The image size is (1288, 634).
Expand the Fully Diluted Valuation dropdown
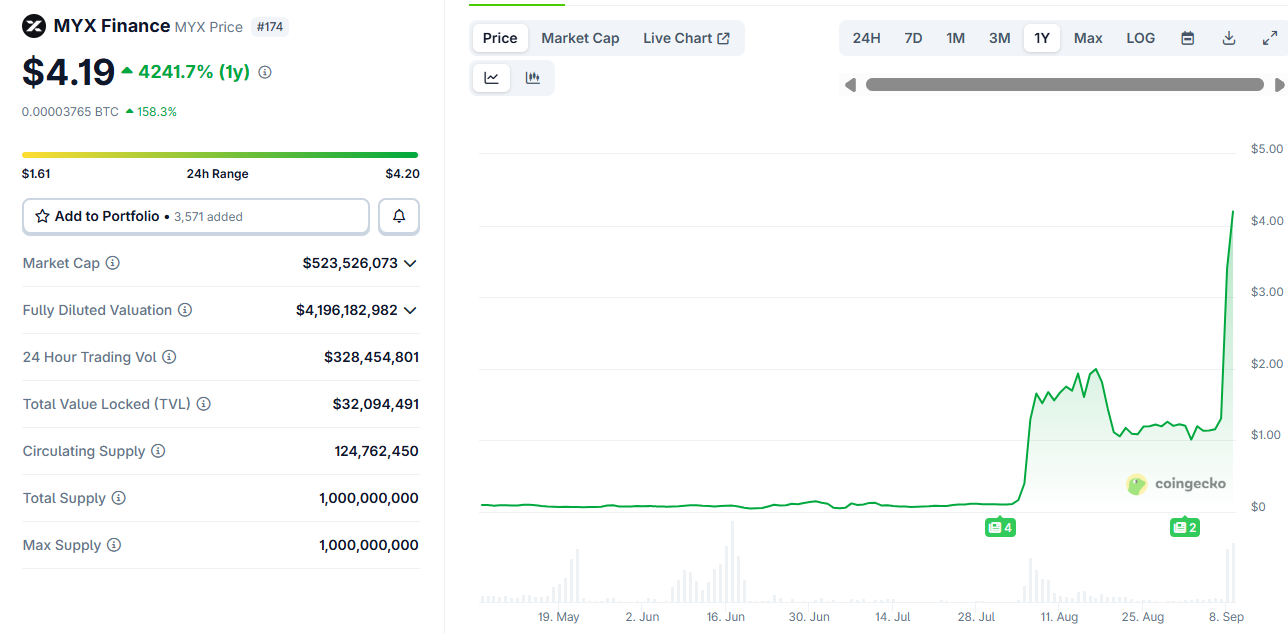tap(410, 310)
